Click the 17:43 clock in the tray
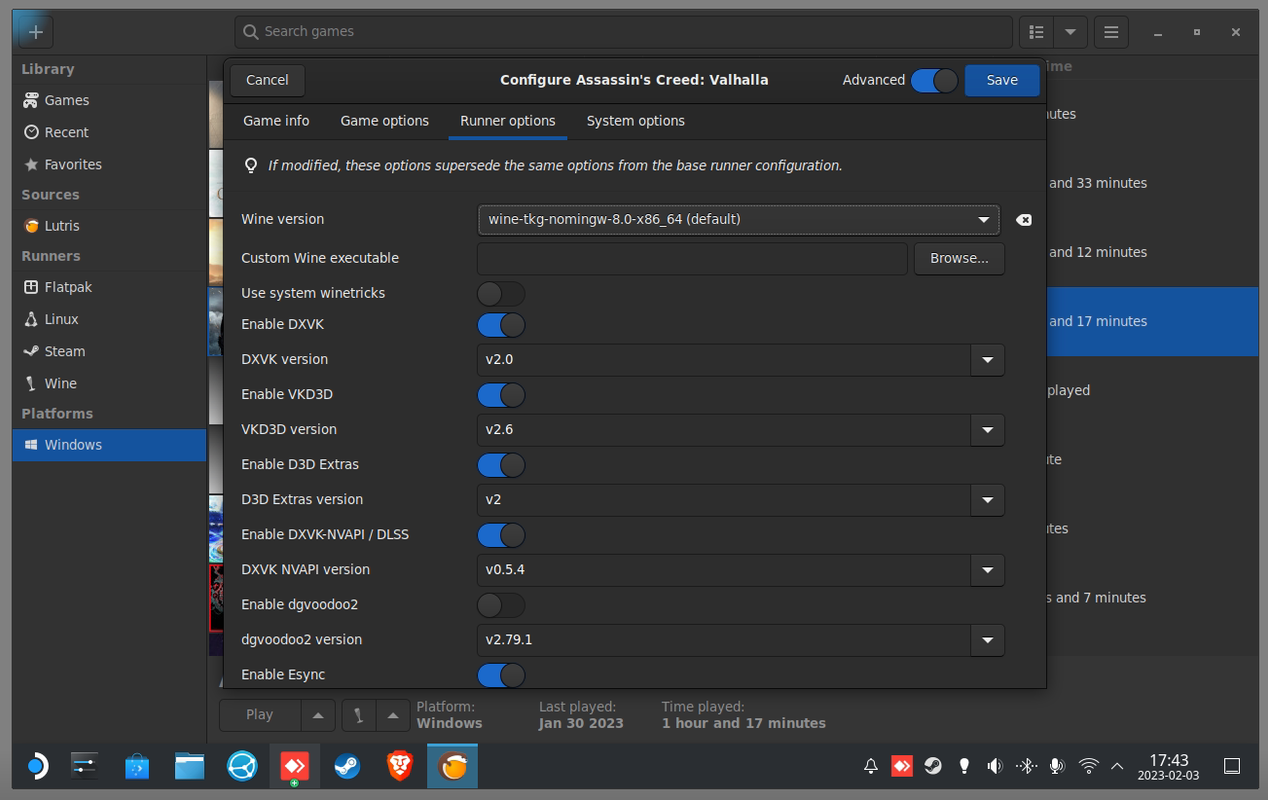 1168,767
